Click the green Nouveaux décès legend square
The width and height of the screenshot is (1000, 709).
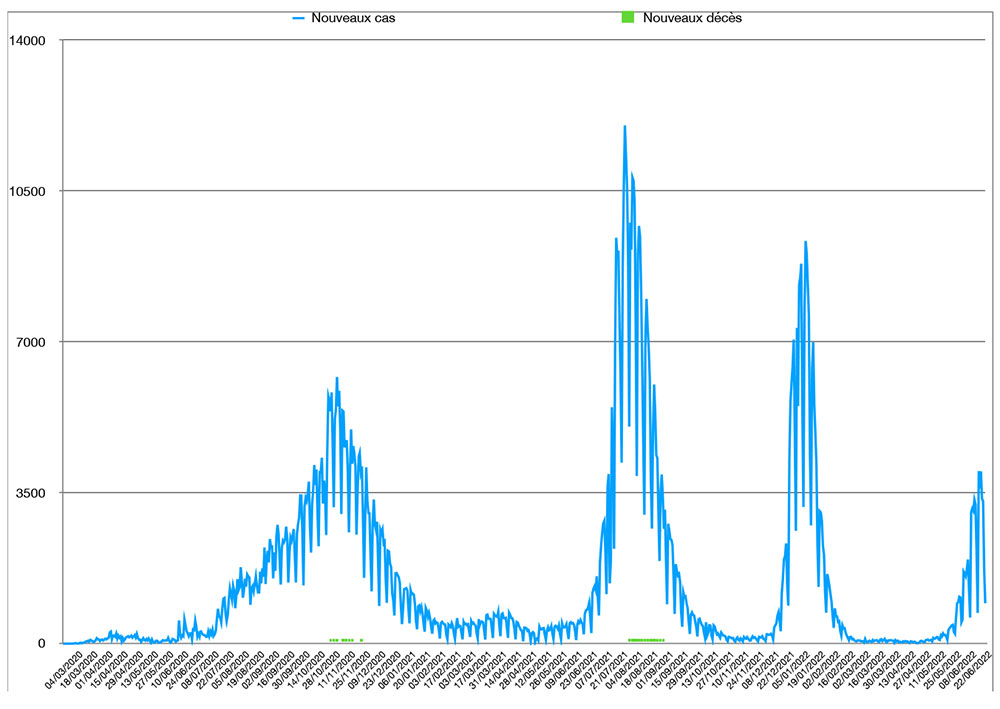628,18
